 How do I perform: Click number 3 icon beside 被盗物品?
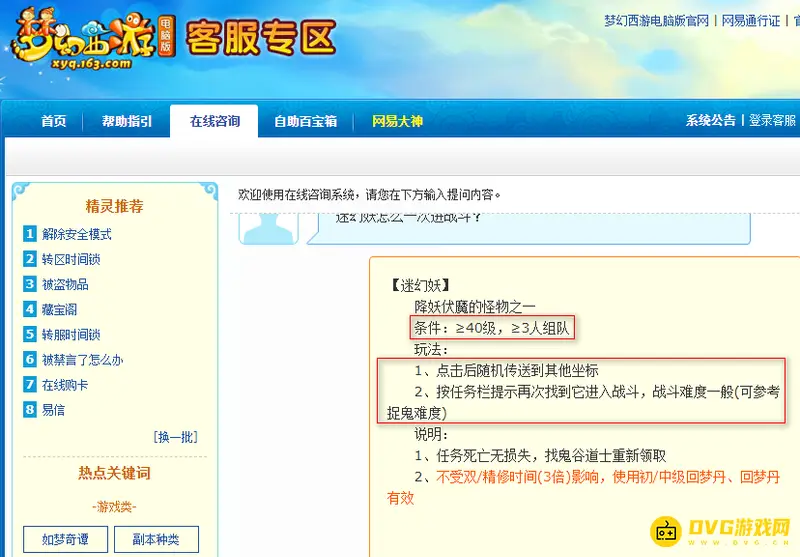(x=30, y=284)
